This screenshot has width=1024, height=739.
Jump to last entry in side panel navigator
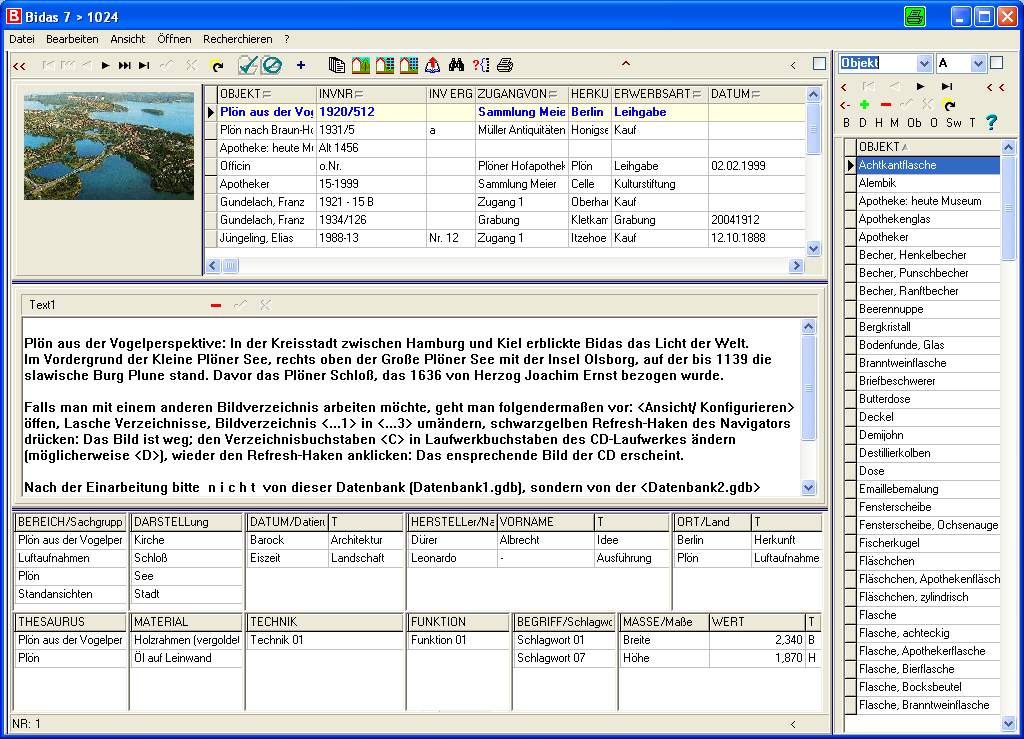946,86
